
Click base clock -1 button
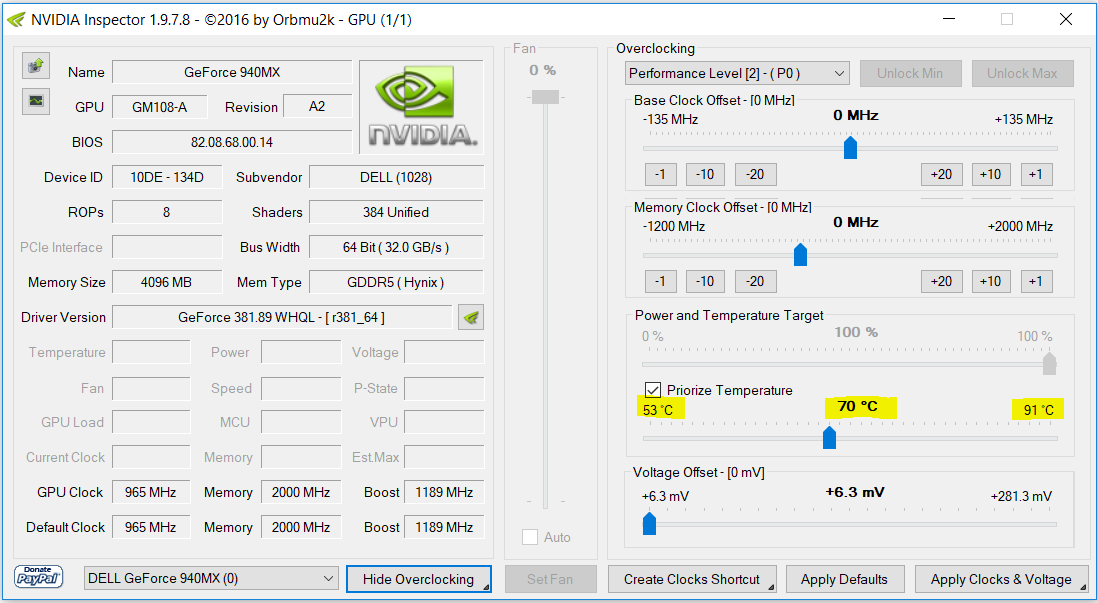pos(660,174)
